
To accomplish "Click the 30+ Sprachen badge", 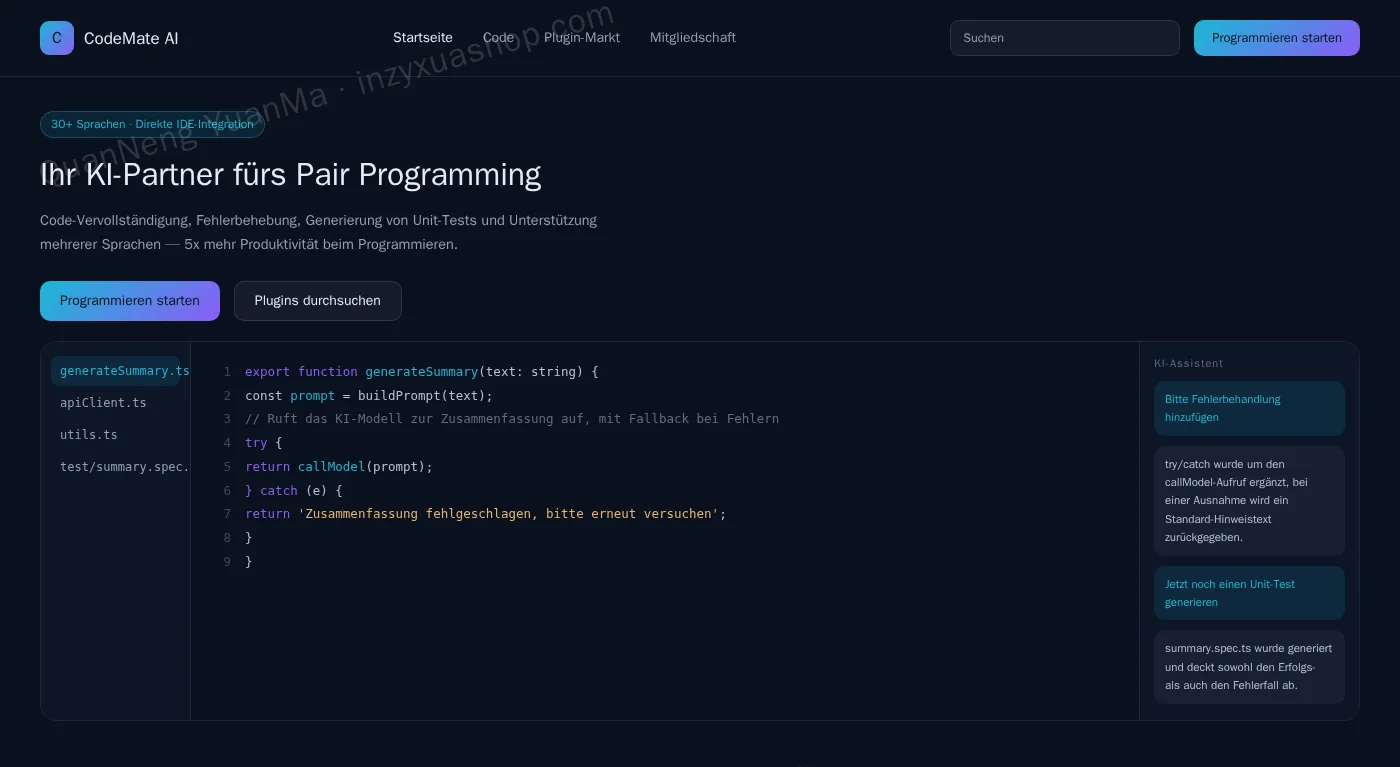I will pyautogui.click(x=152, y=124).
